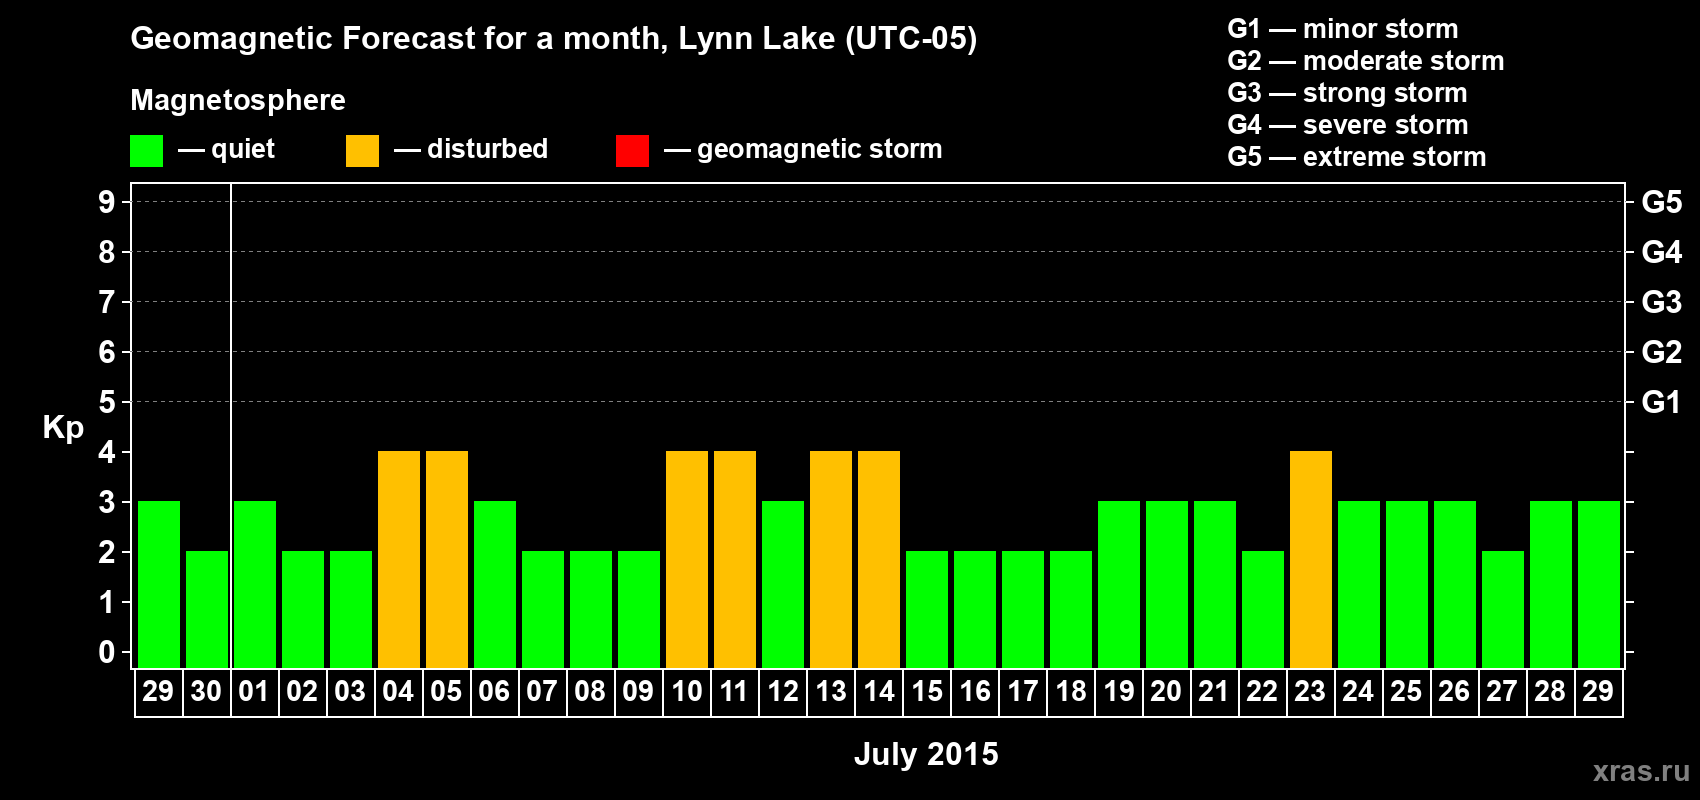Click the 'Magnetosphere' heading
This screenshot has height=800, width=1700.
[238, 100]
